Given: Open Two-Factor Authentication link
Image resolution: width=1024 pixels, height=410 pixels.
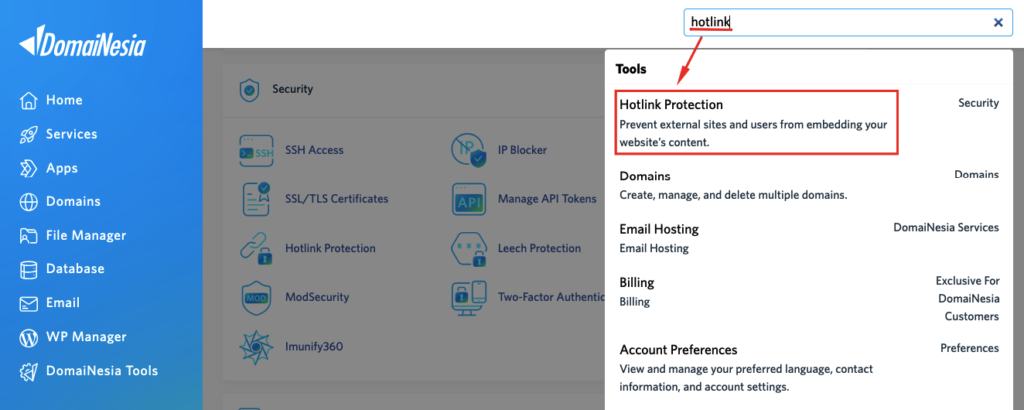Looking at the screenshot, I should coord(552,298).
